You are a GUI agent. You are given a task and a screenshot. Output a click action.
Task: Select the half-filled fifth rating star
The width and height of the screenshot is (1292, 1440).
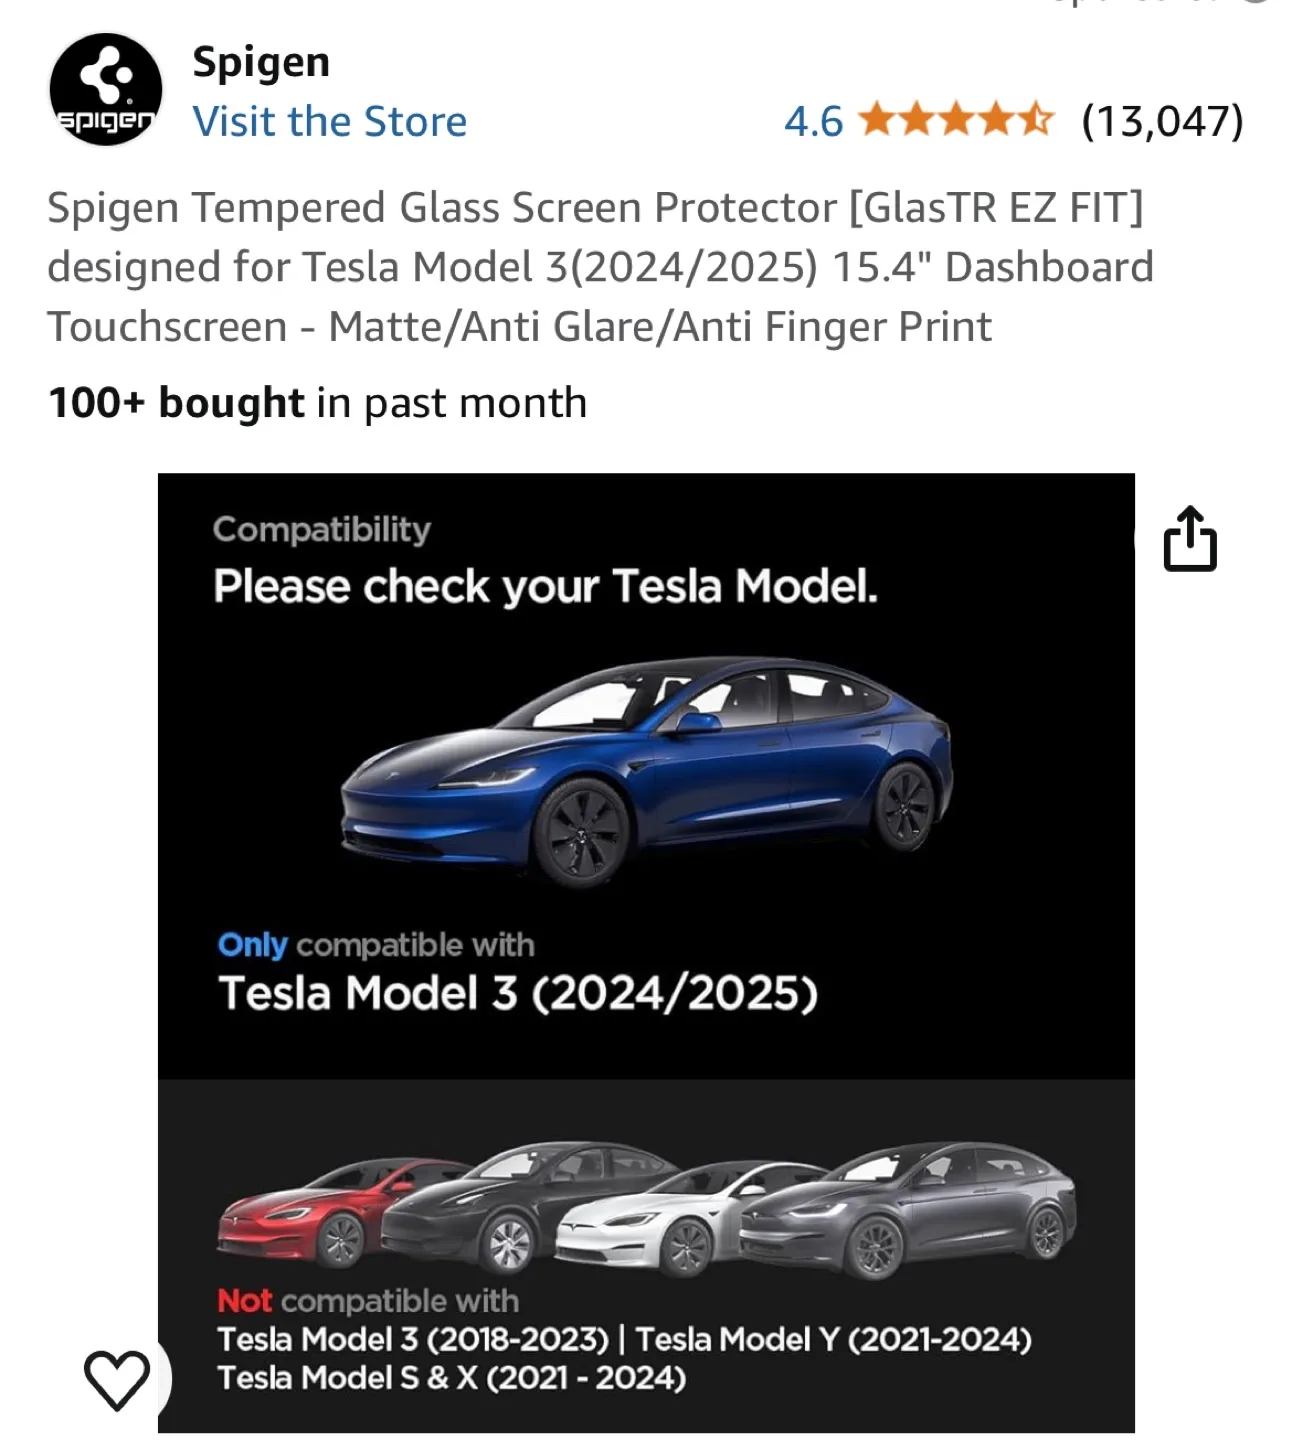1035,122
